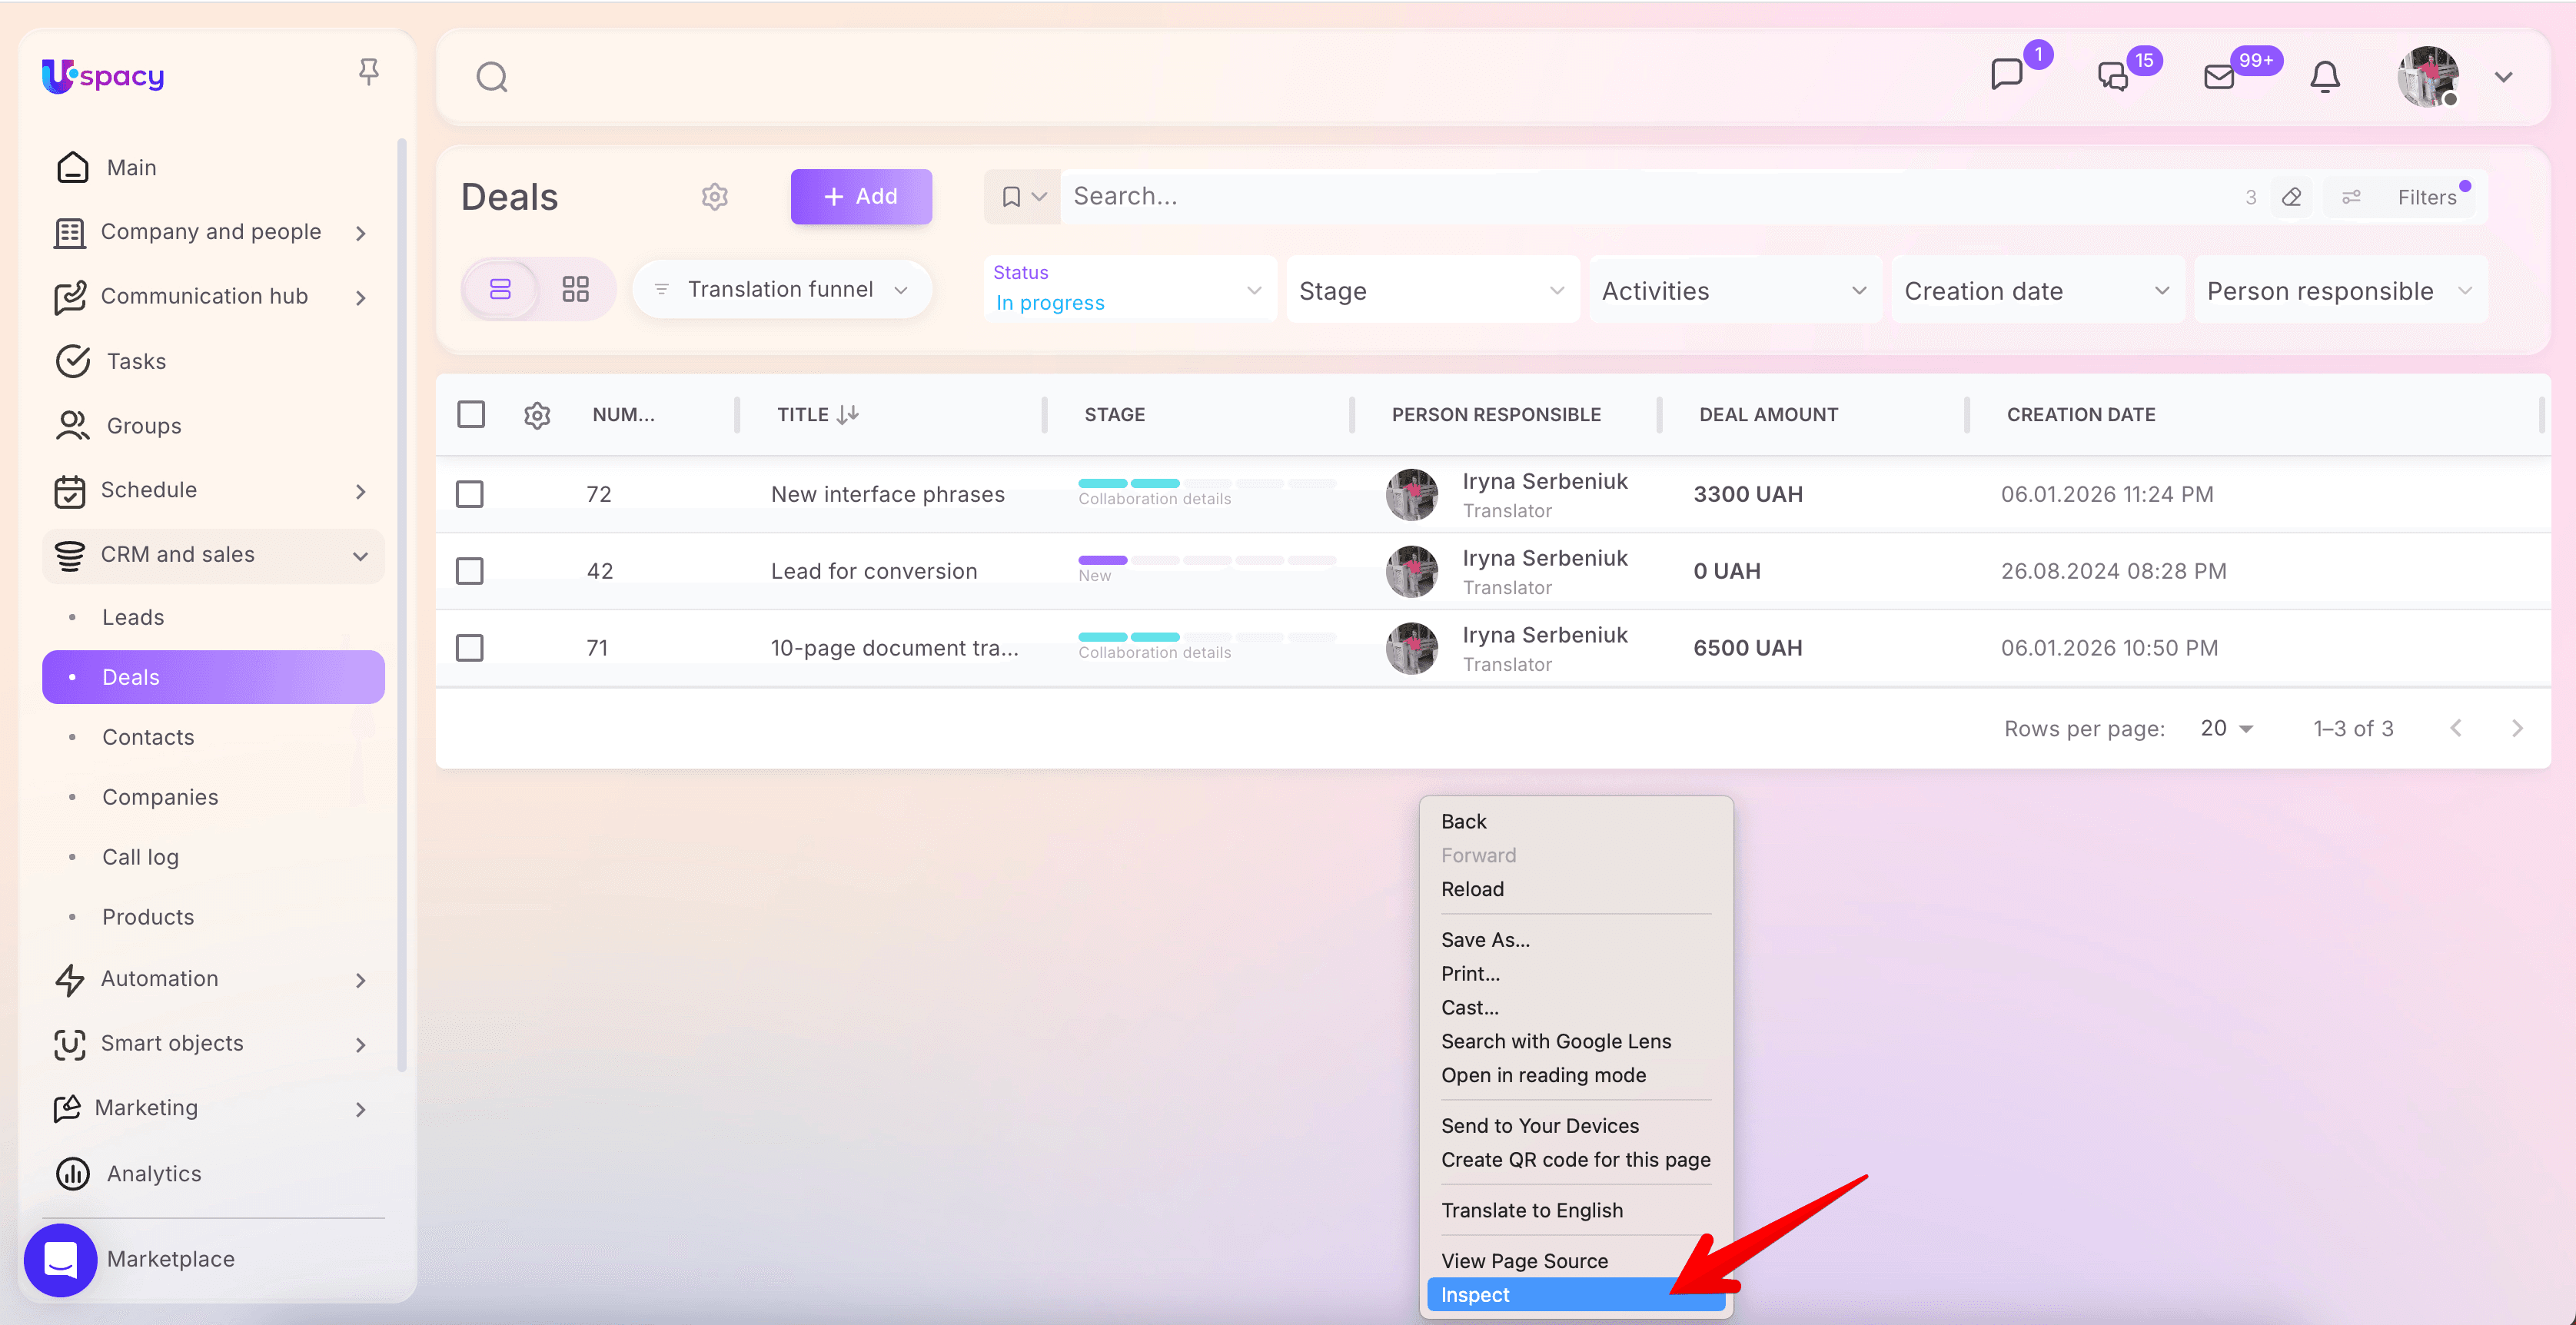Open the Translation funnel dropdown

[x=782, y=290]
